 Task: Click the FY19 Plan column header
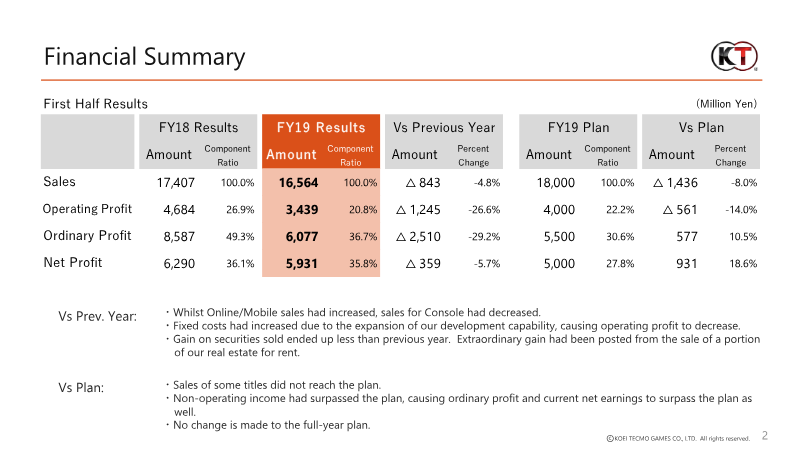pos(578,127)
